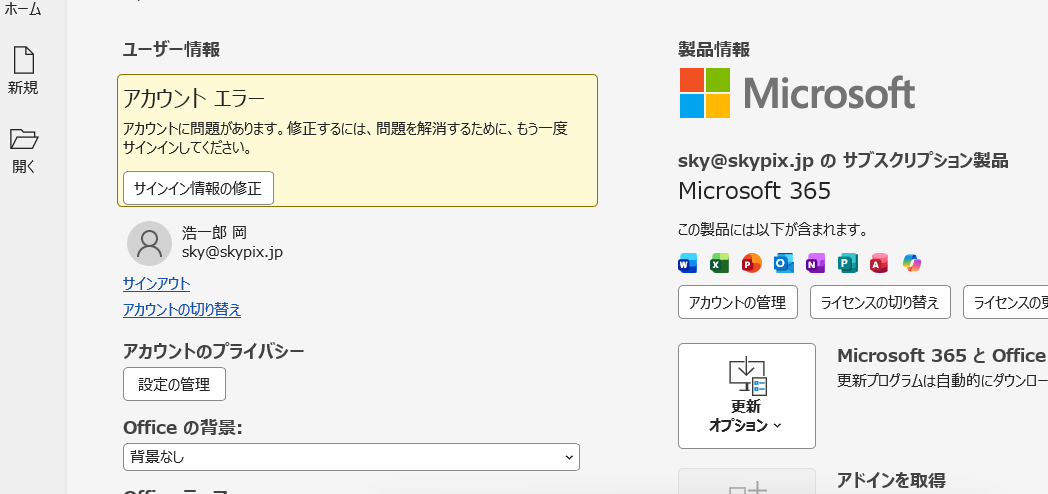Screen dimensions: 1048x494
Task: Select the Home item in sidebar
Action: (23, 9)
